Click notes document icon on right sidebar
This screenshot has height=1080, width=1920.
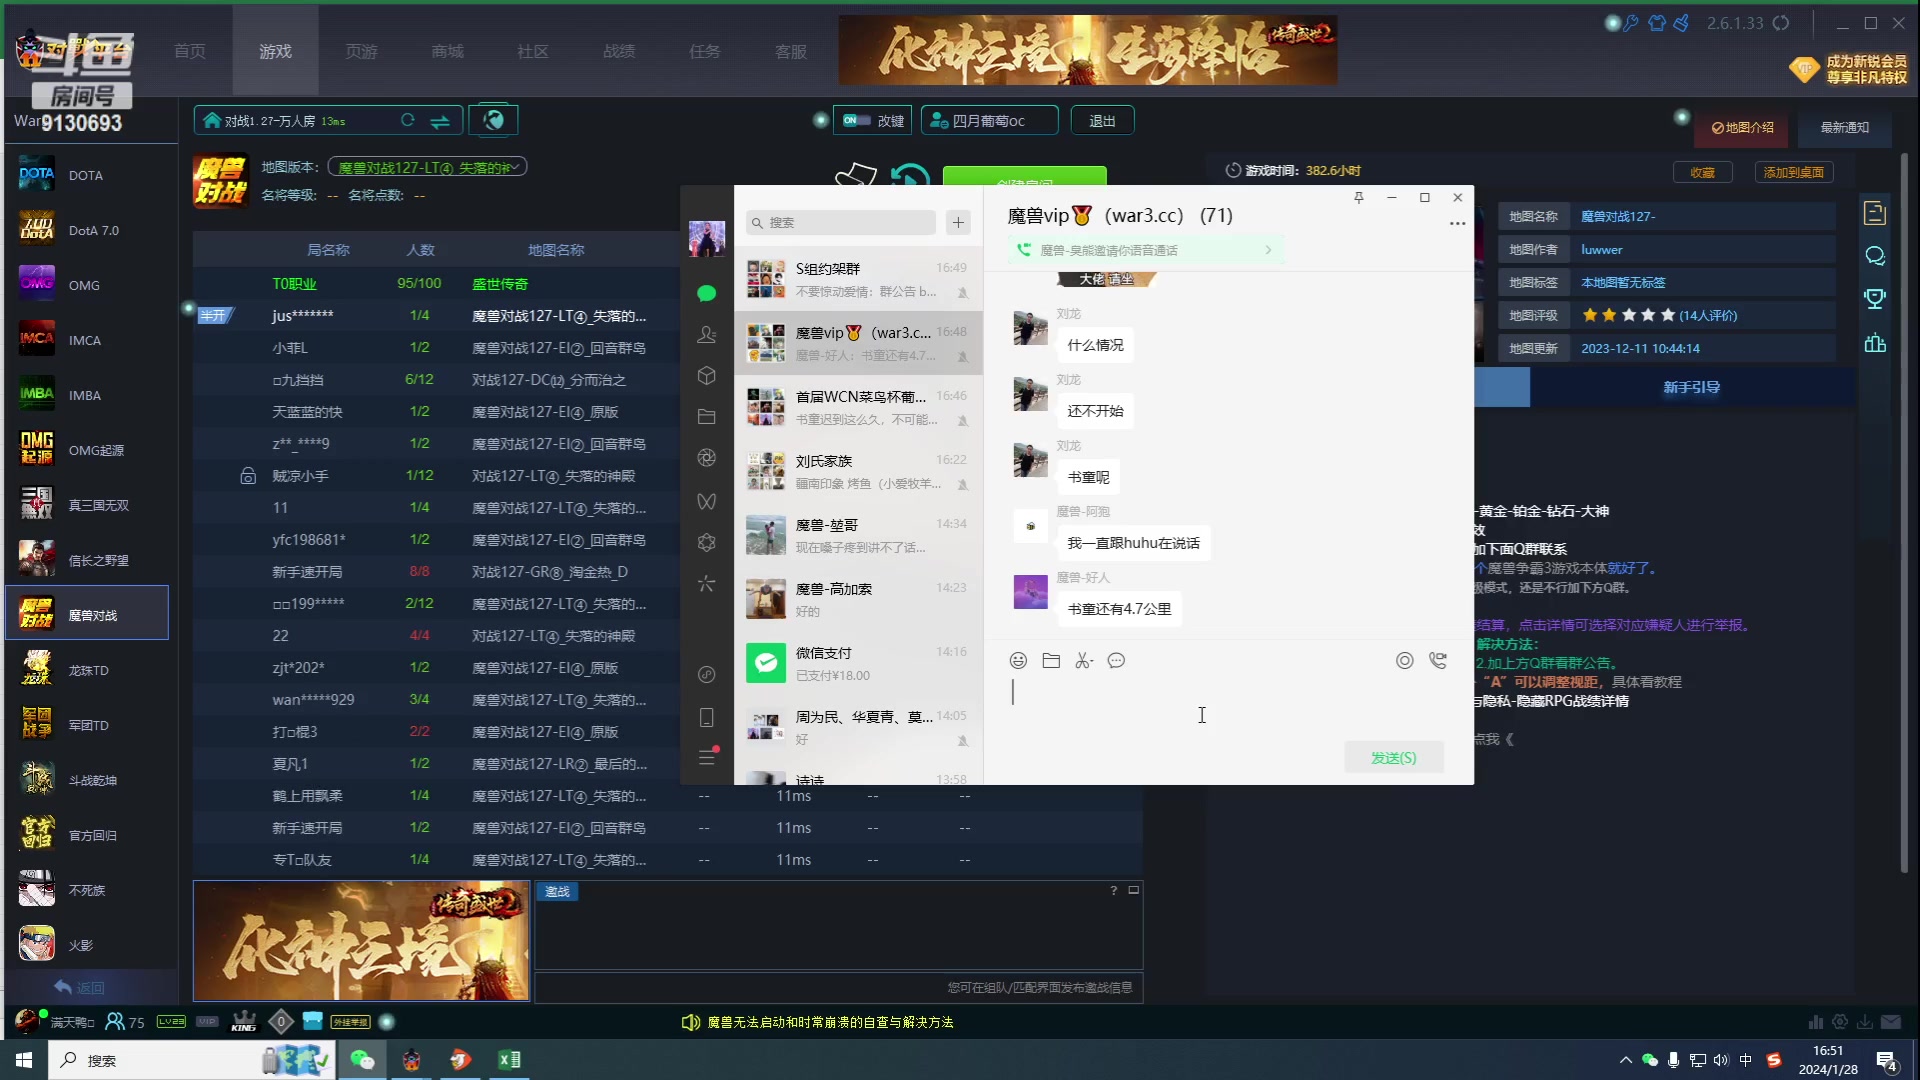(x=1875, y=212)
